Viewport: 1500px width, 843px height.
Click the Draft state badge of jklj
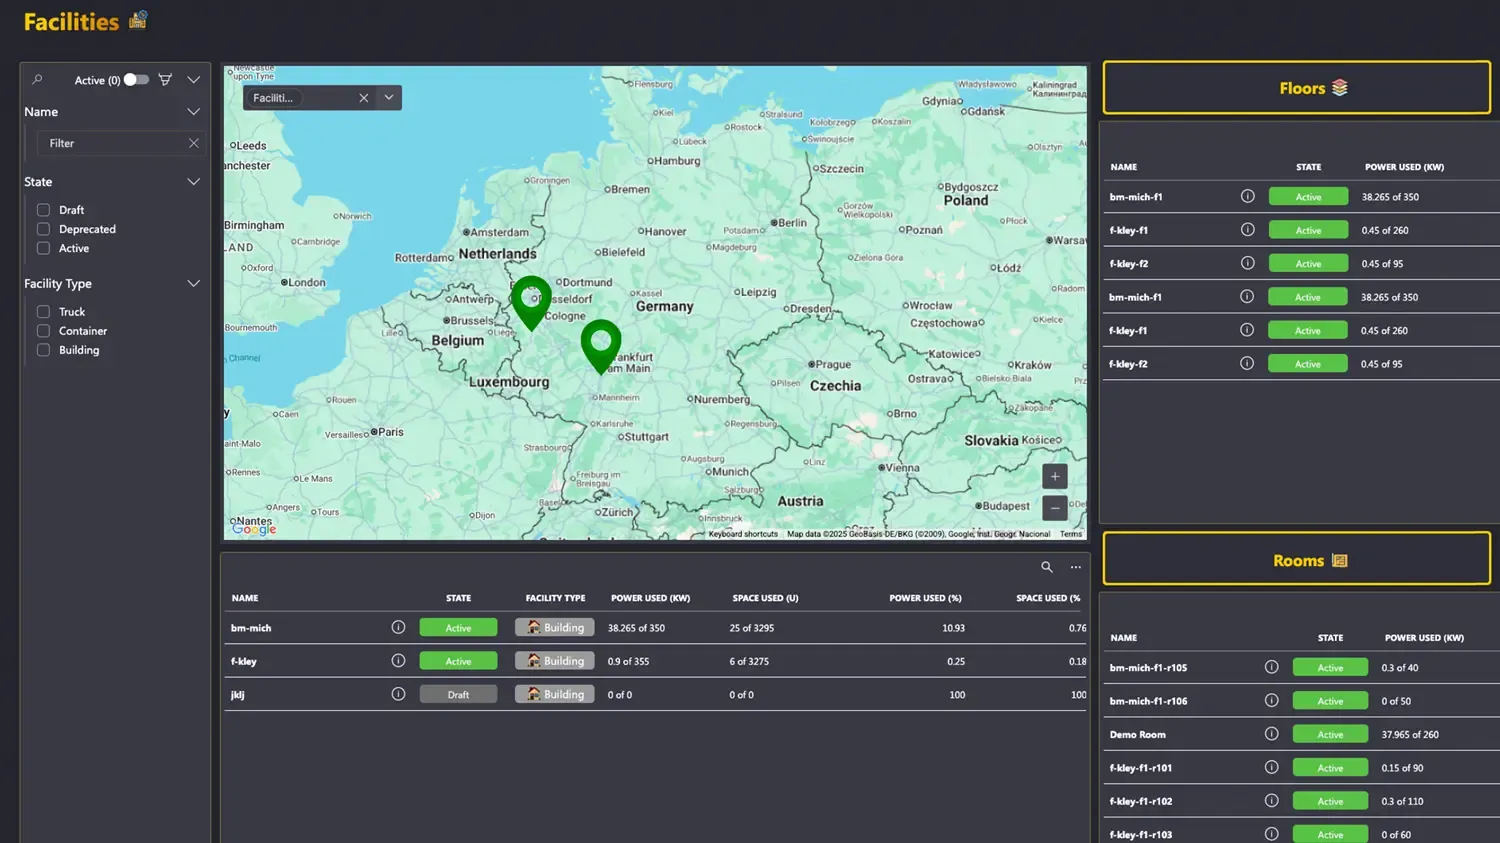coord(458,694)
